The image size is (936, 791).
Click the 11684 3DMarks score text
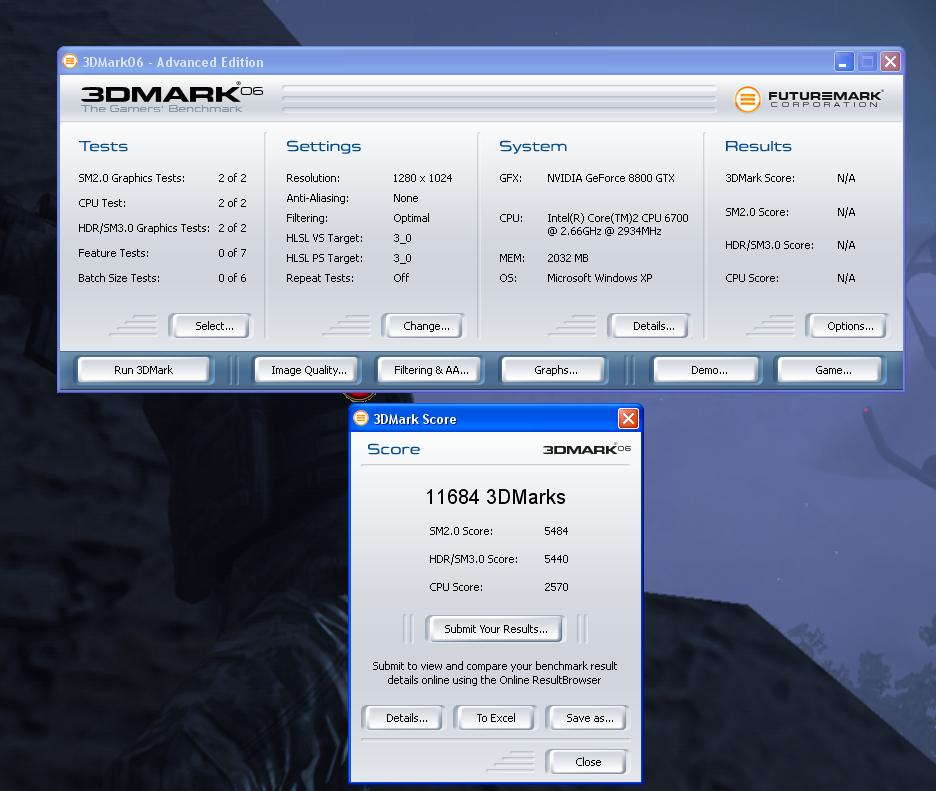(495, 497)
